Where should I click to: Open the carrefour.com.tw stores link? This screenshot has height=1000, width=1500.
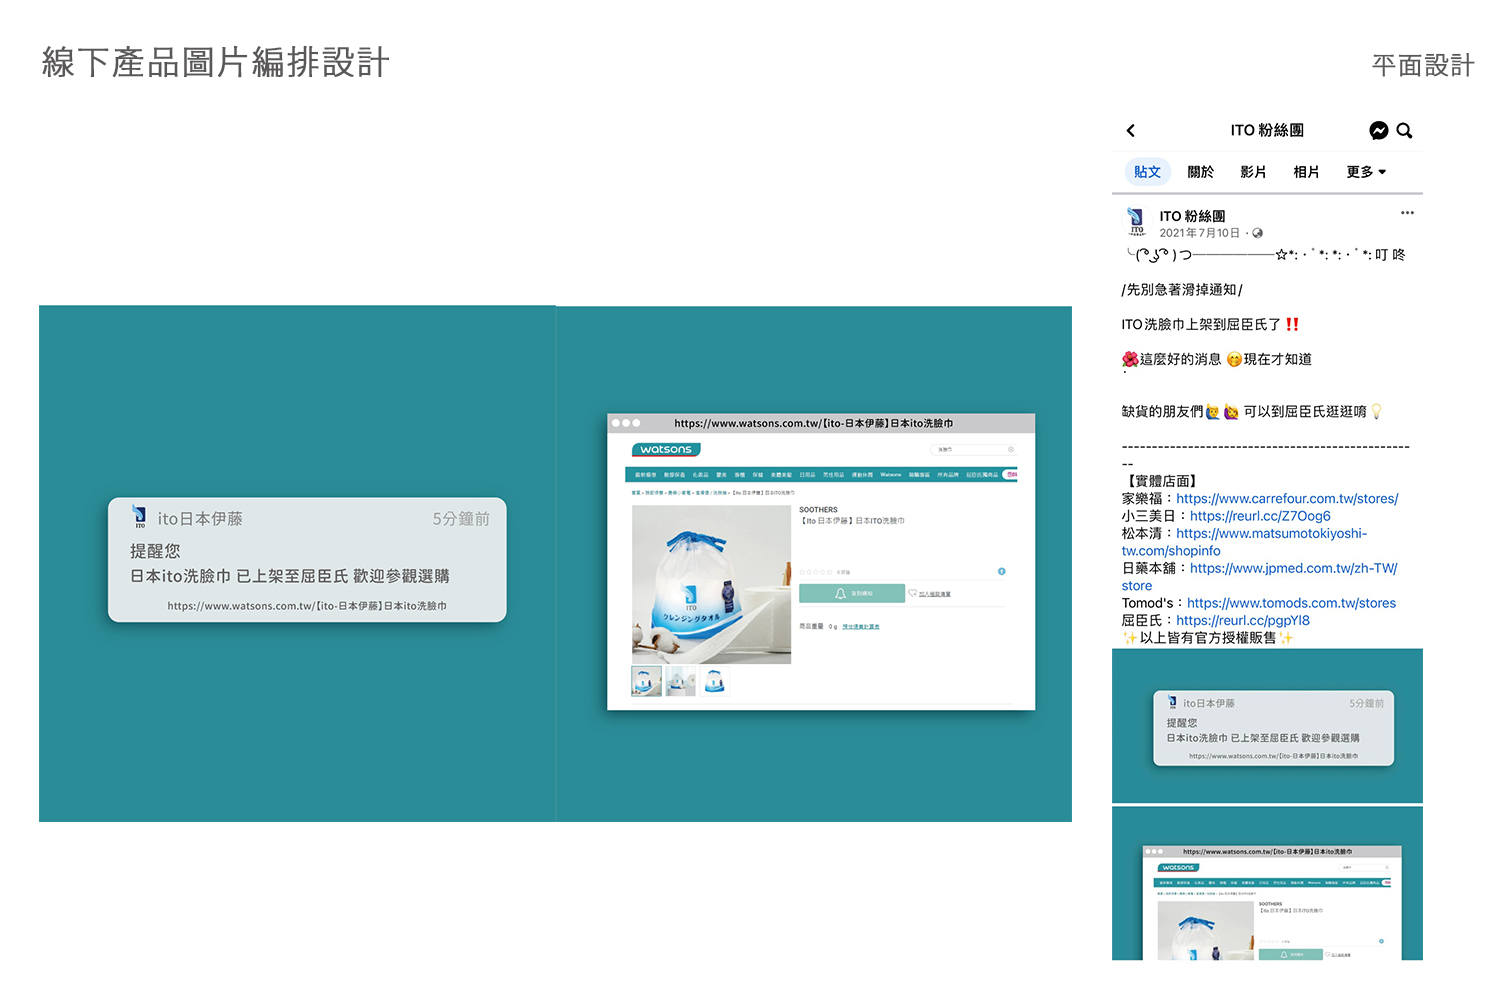[x=1287, y=498]
